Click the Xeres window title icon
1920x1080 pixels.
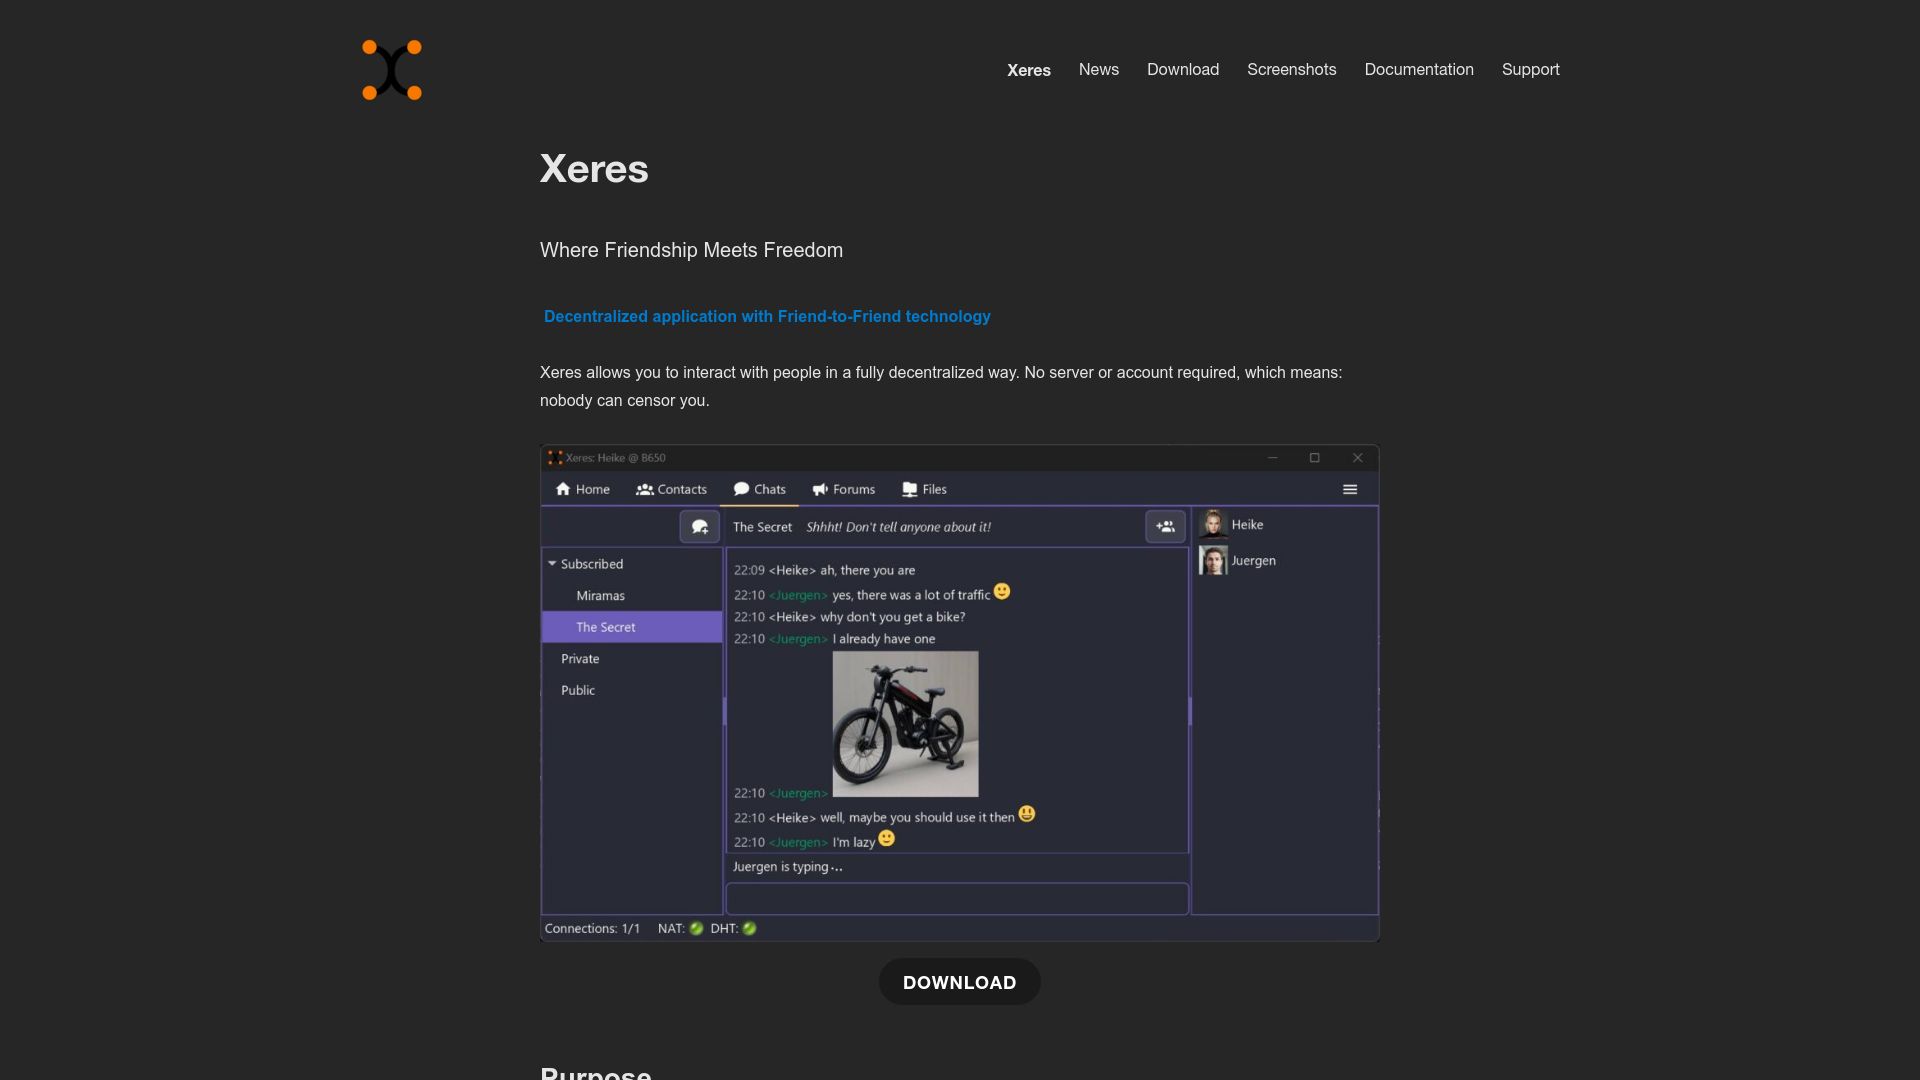coord(555,458)
